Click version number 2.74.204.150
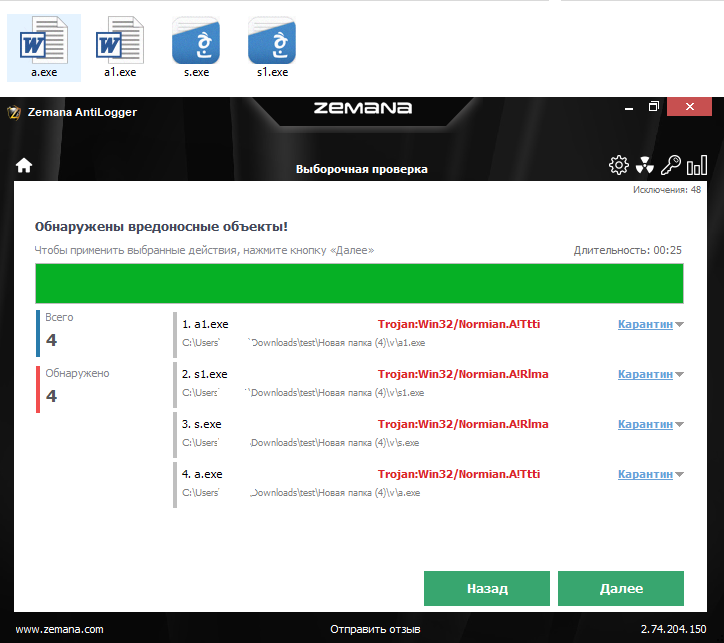Screen dimensions: 724x643 [x=673, y=629]
